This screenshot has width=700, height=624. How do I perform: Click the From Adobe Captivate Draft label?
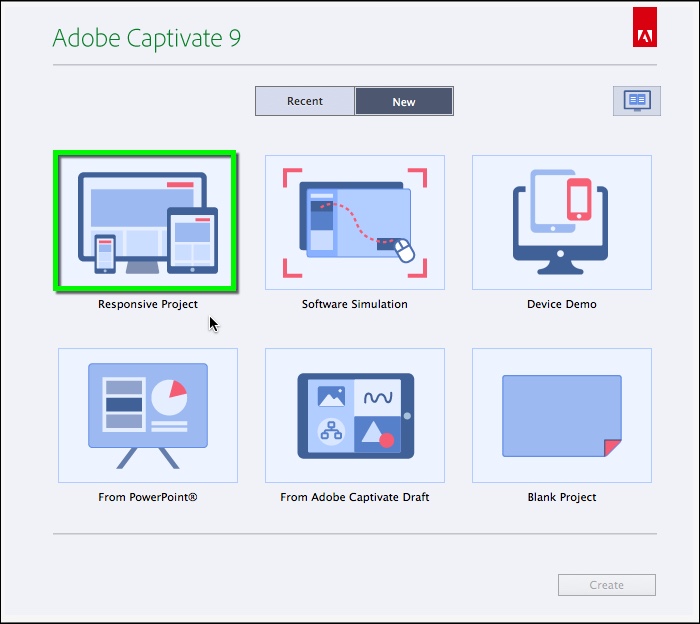point(354,497)
